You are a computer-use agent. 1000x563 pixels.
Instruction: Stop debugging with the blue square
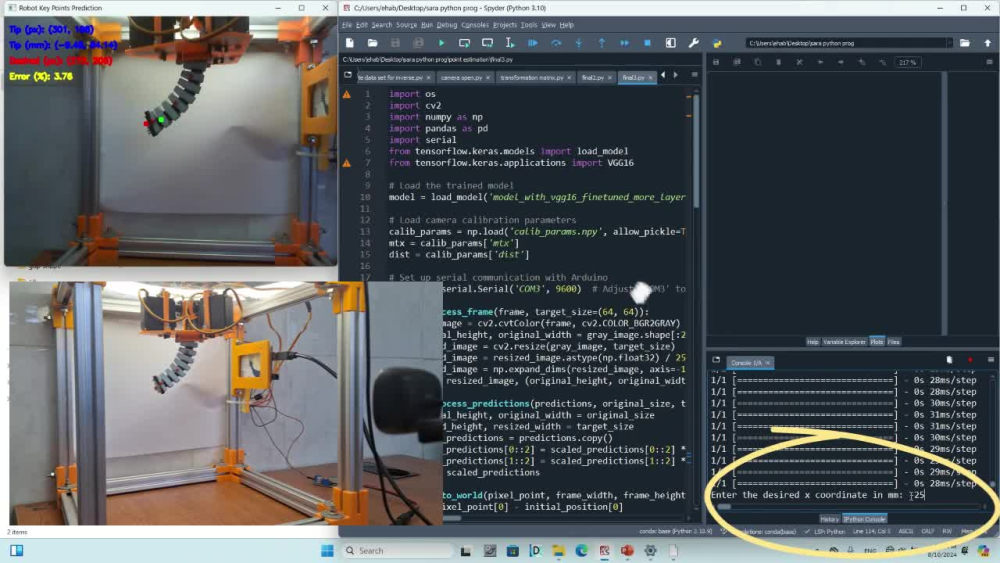point(647,43)
